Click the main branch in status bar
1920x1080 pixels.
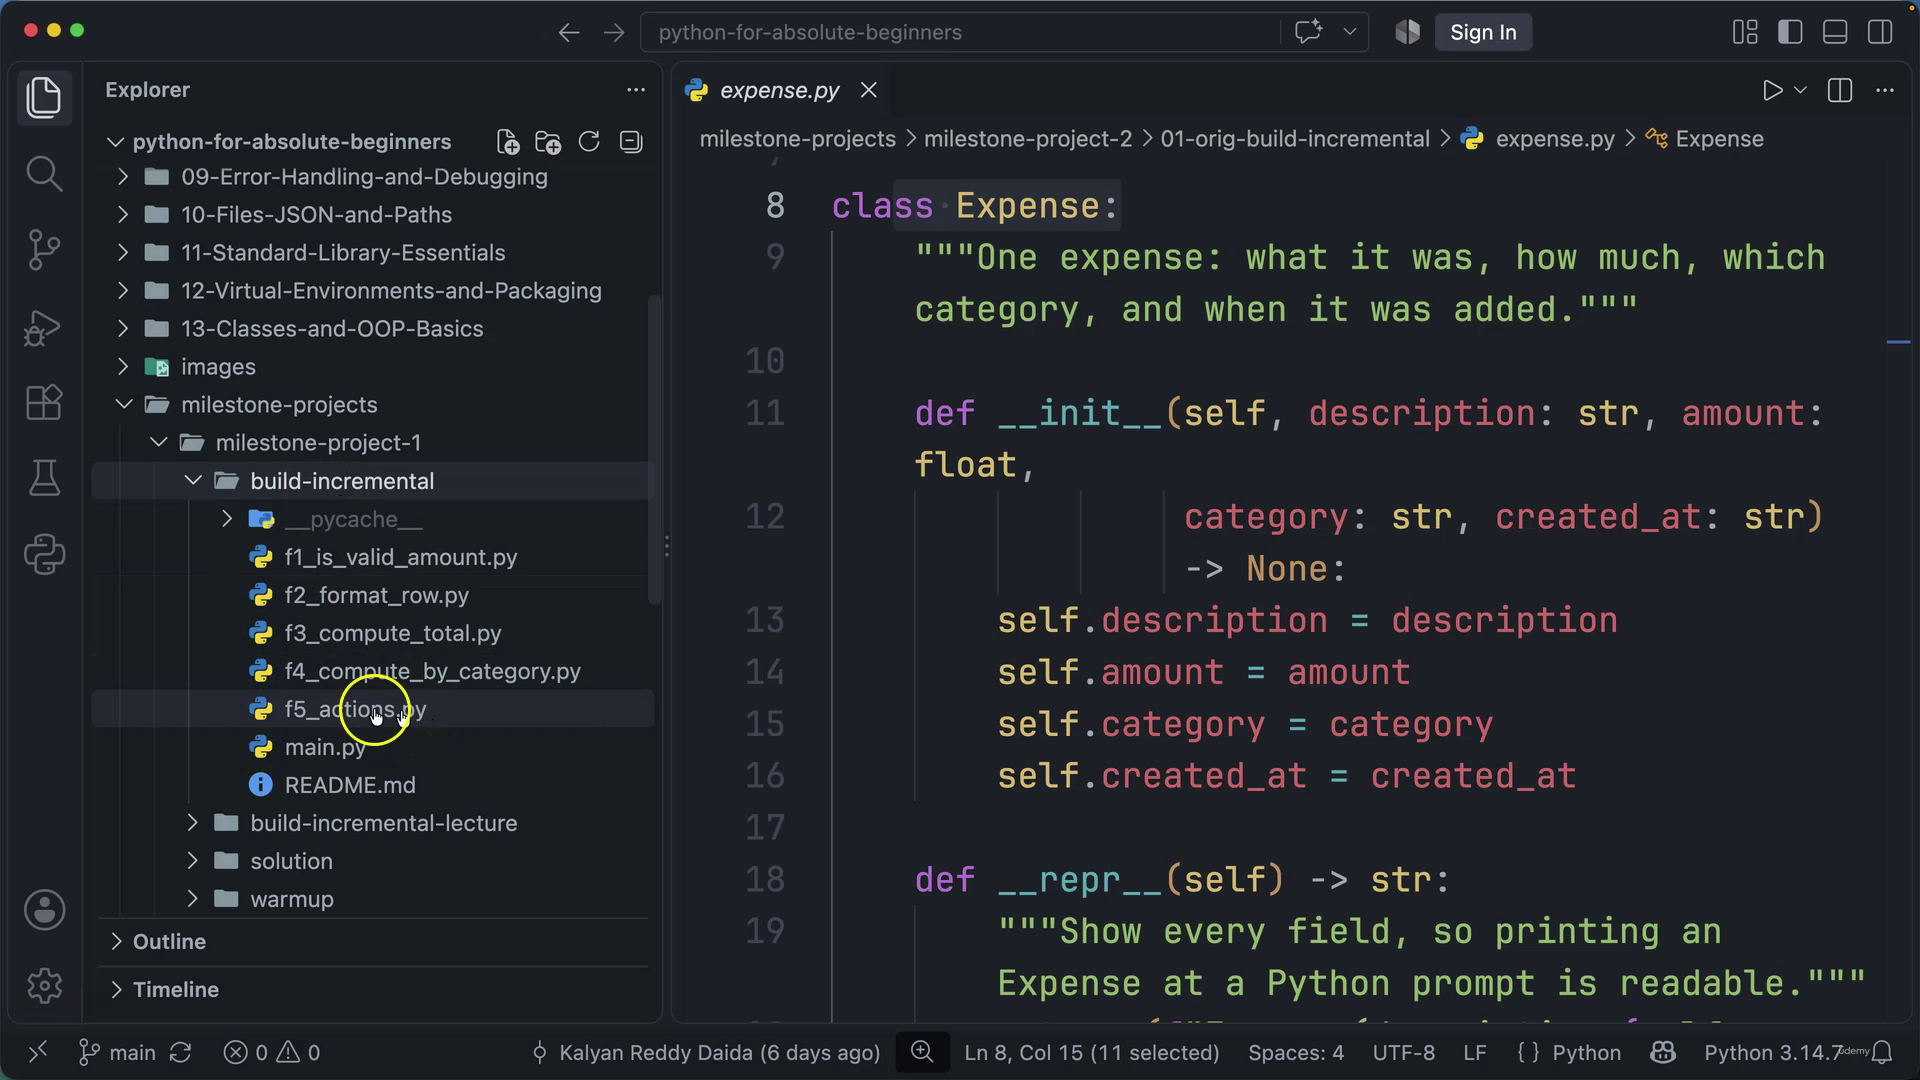118,1053
